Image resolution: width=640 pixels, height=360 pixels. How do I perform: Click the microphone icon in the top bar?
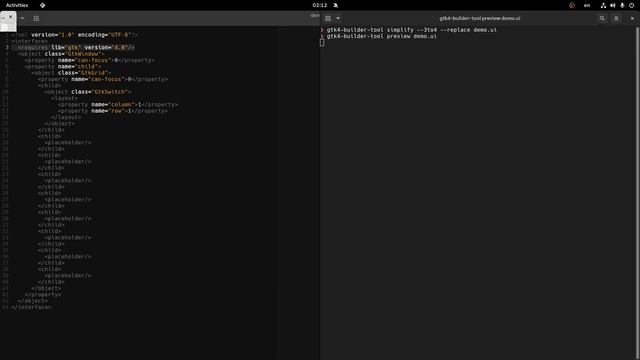(622, 5)
